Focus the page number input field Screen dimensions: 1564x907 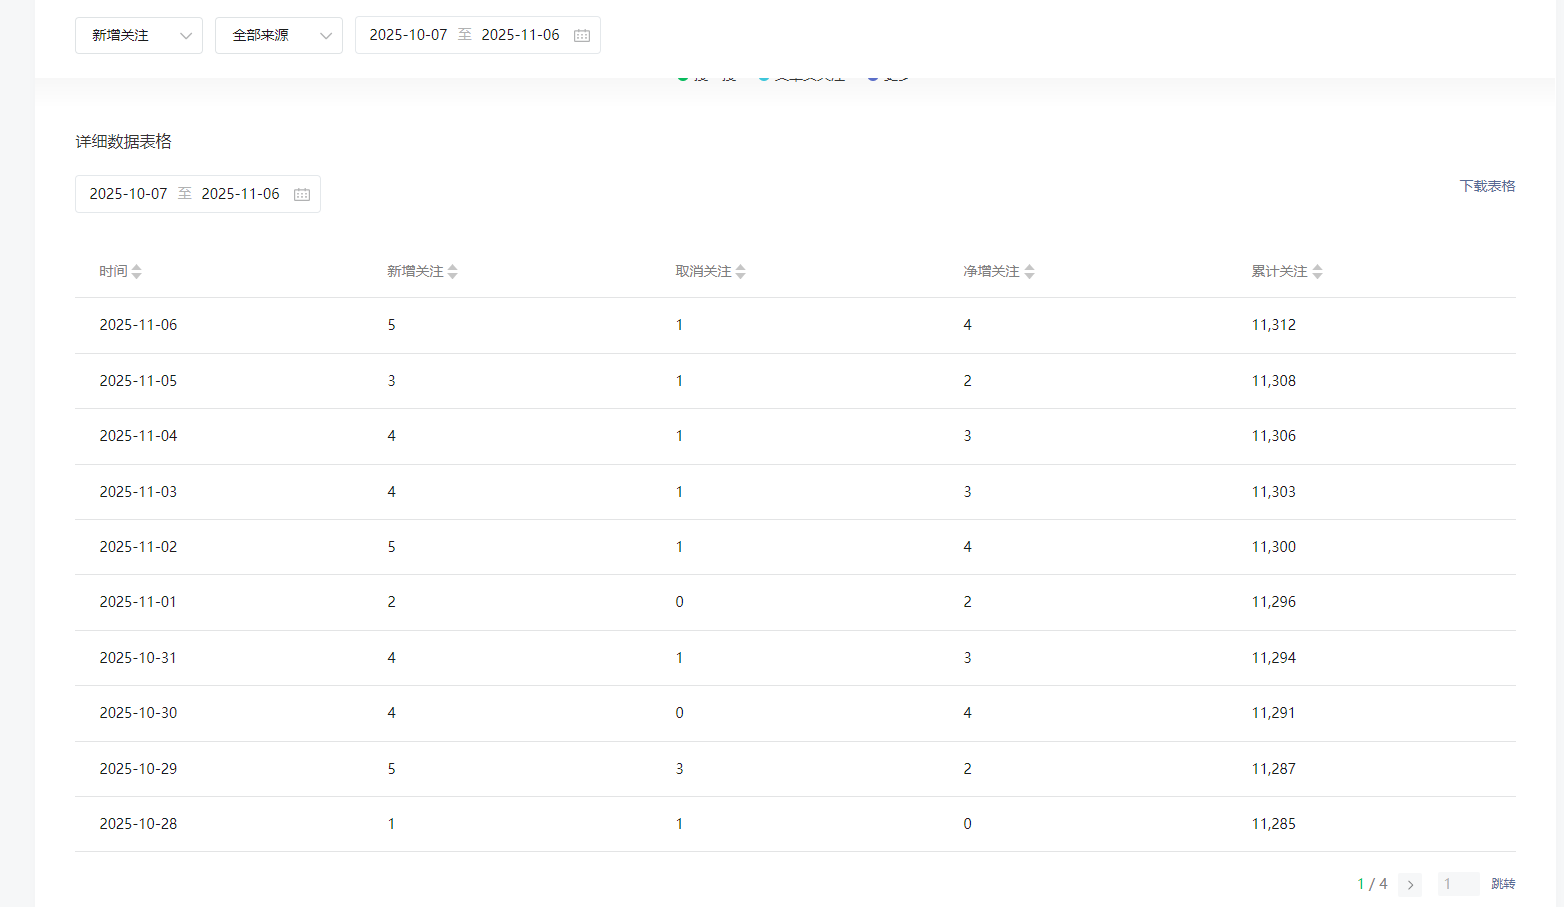coord(1458,884)
